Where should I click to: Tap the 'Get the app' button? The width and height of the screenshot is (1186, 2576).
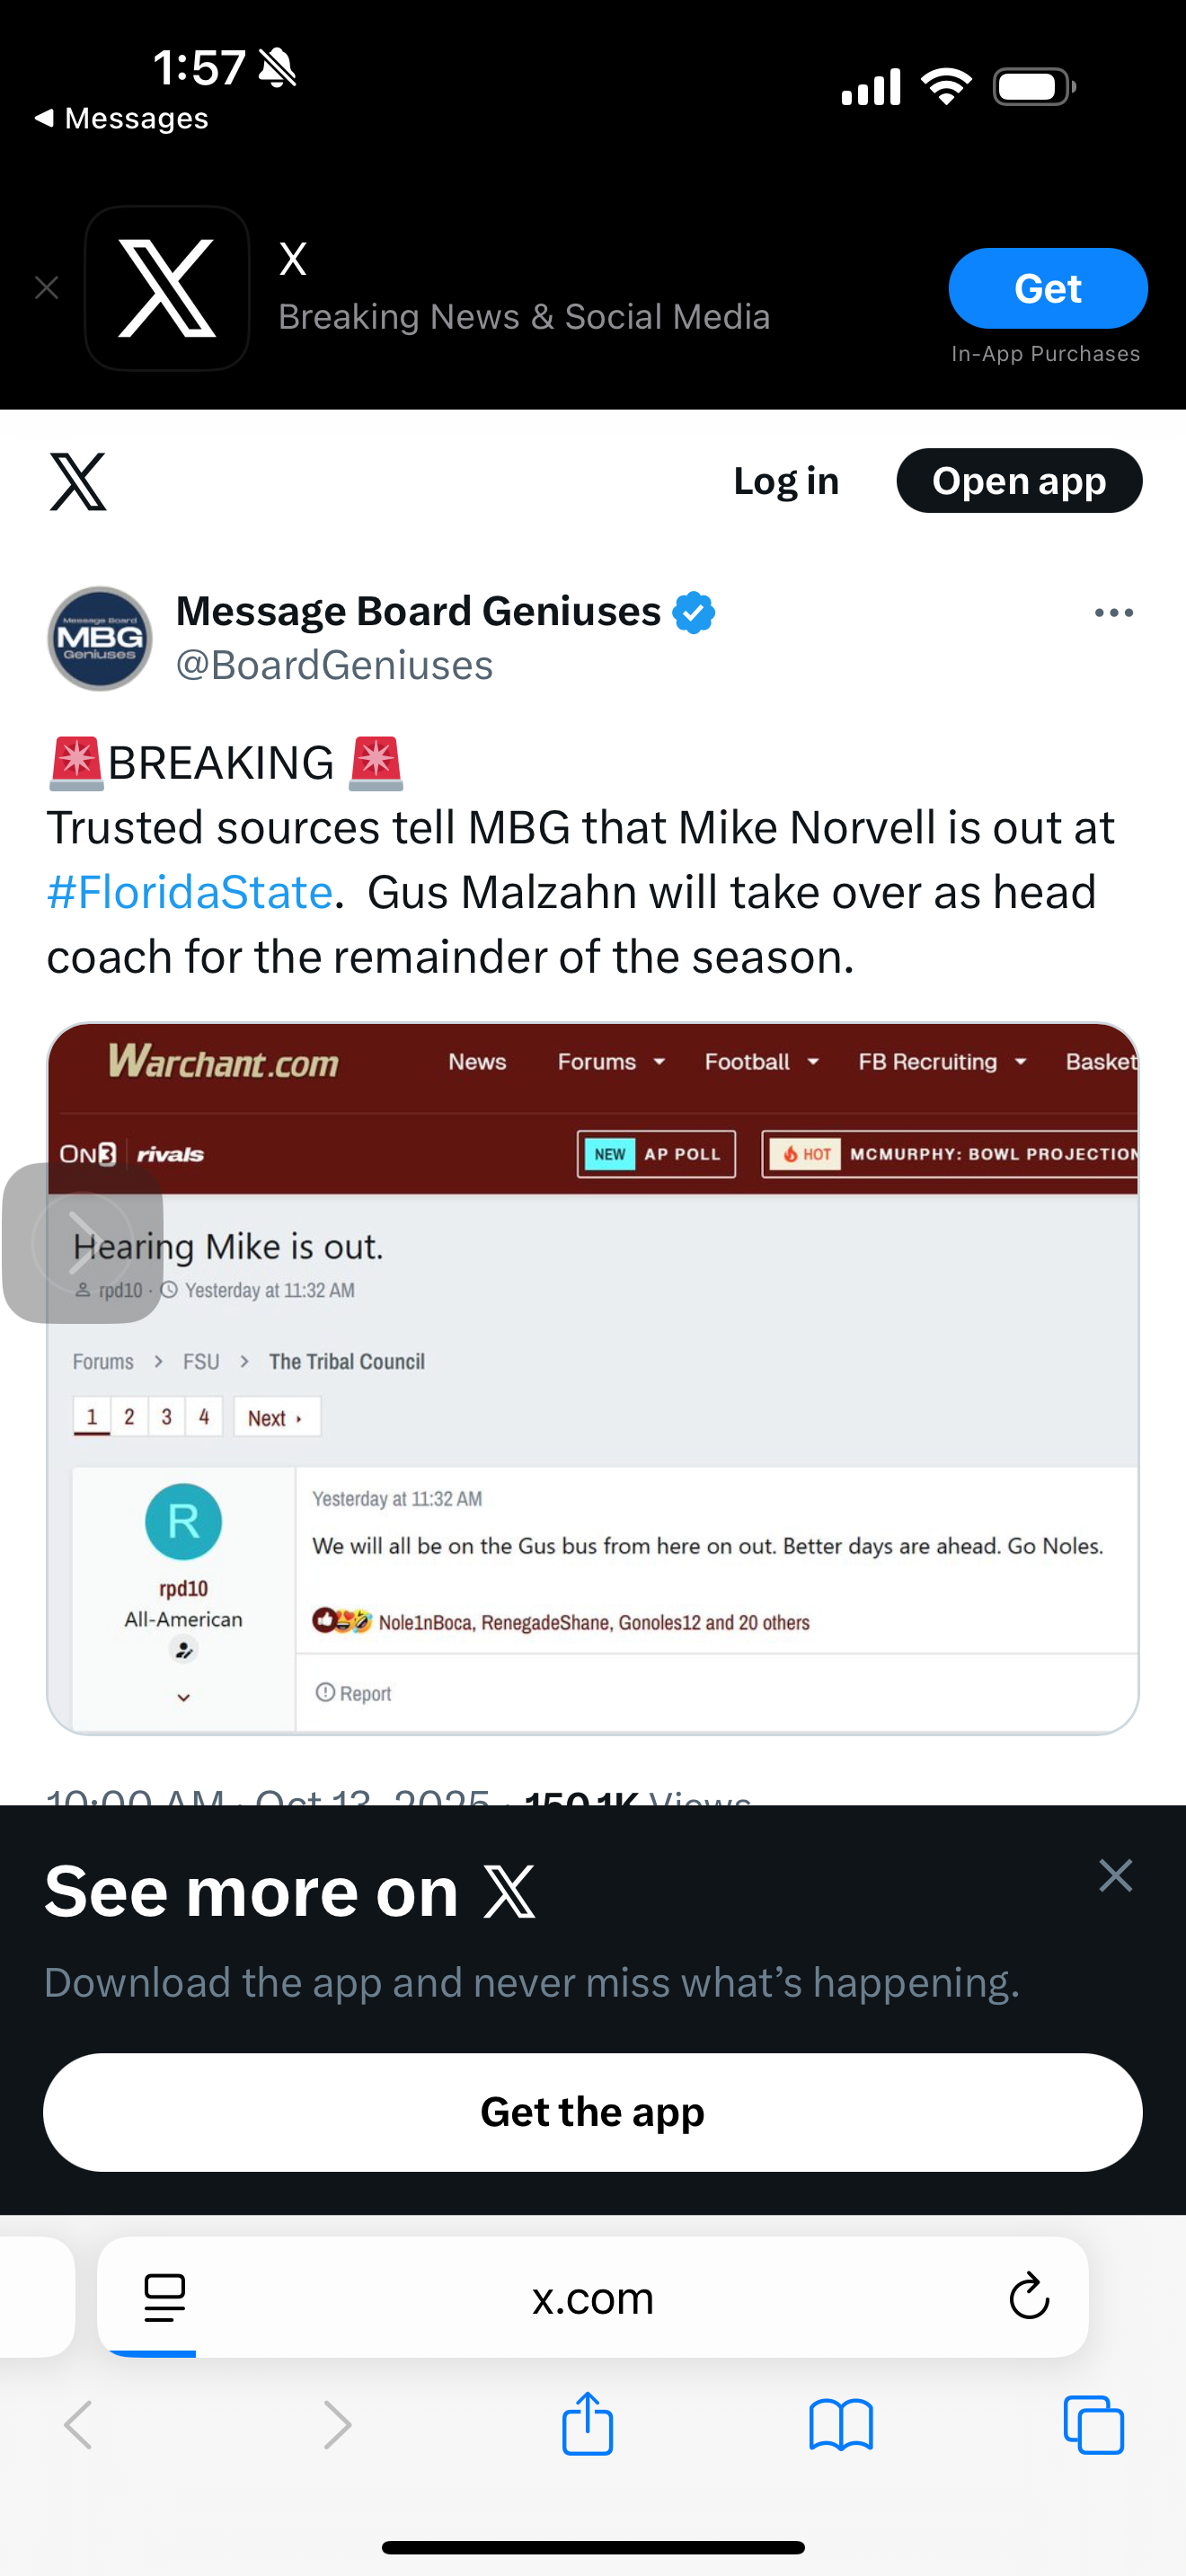point(593,2112)
